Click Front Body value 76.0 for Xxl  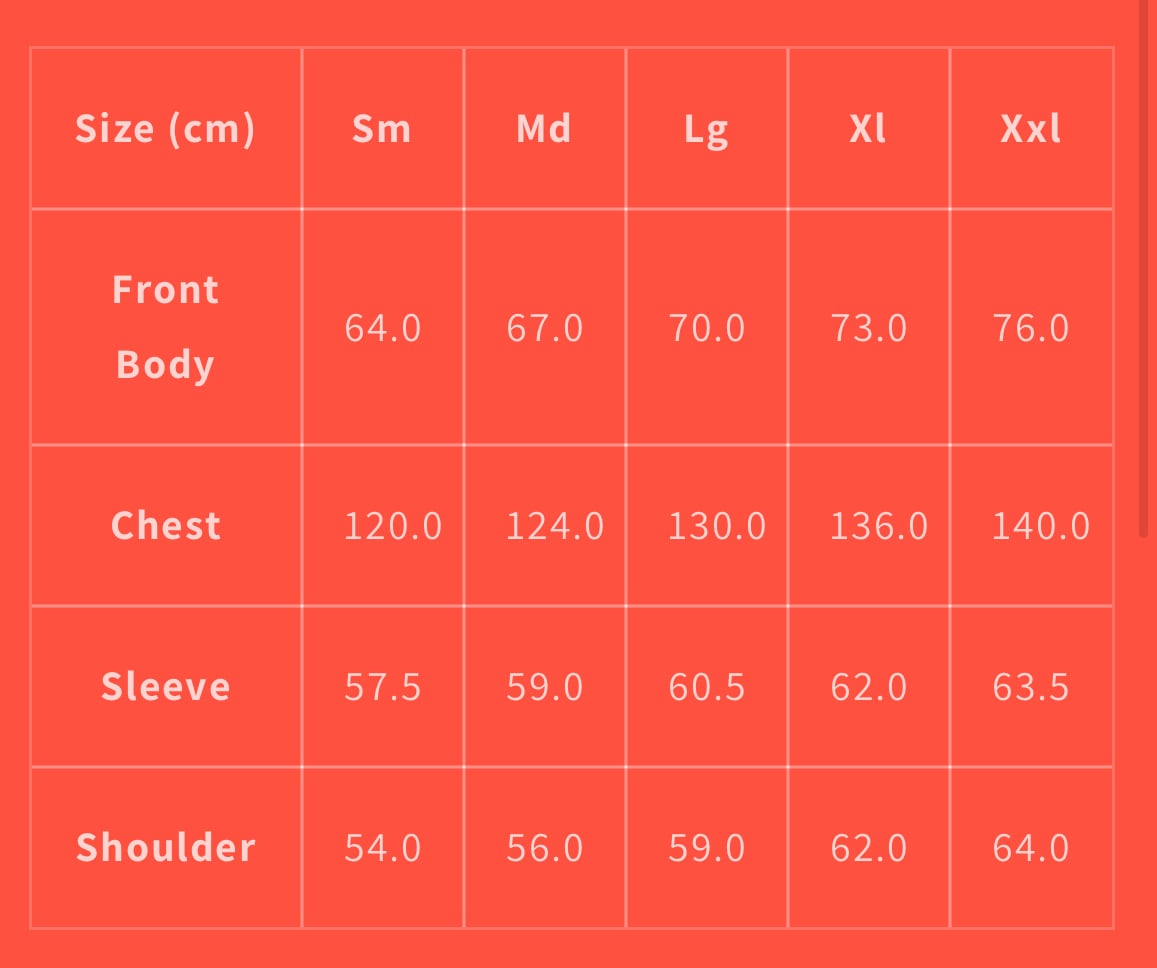coord(1031,328)
